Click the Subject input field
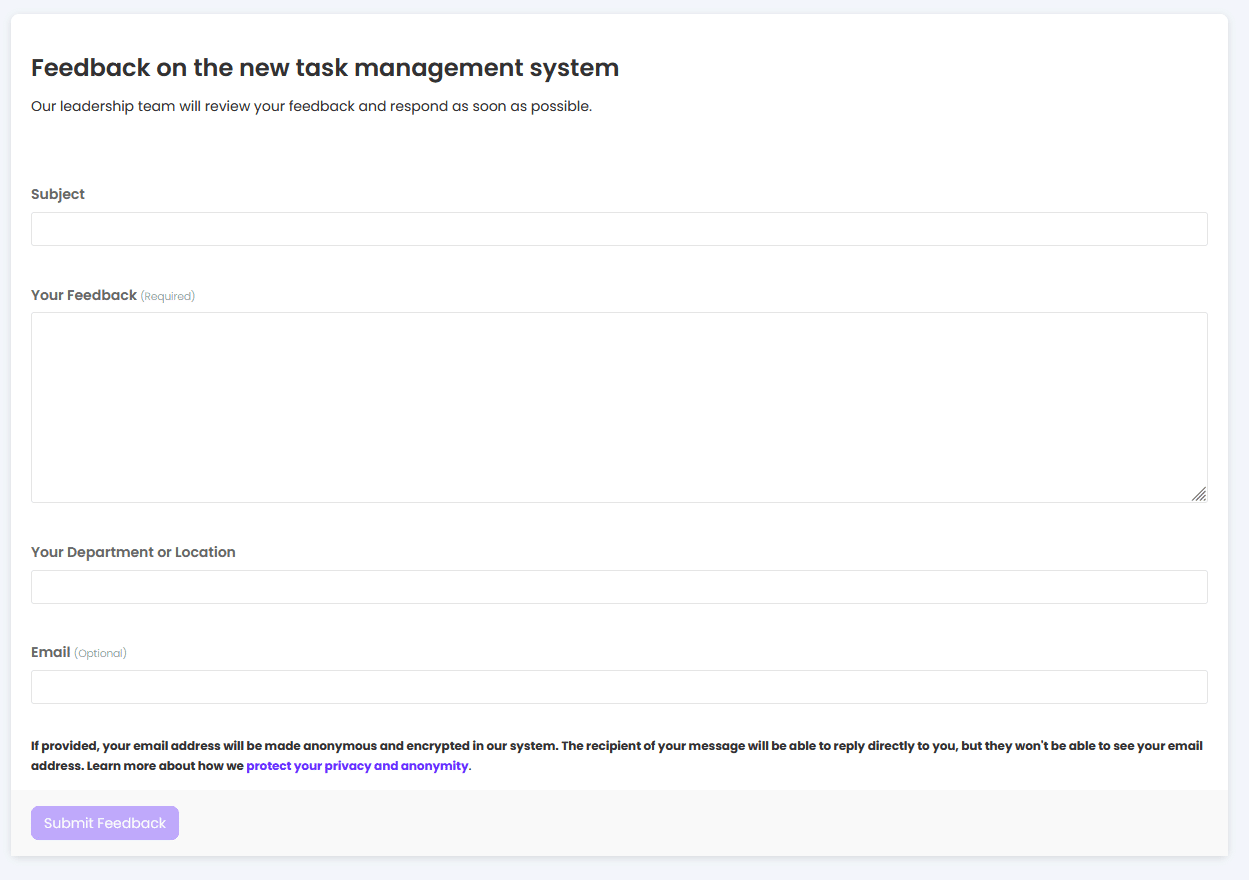The width and height of the screenshot is (1249, 880). click(x=619, y=229)
